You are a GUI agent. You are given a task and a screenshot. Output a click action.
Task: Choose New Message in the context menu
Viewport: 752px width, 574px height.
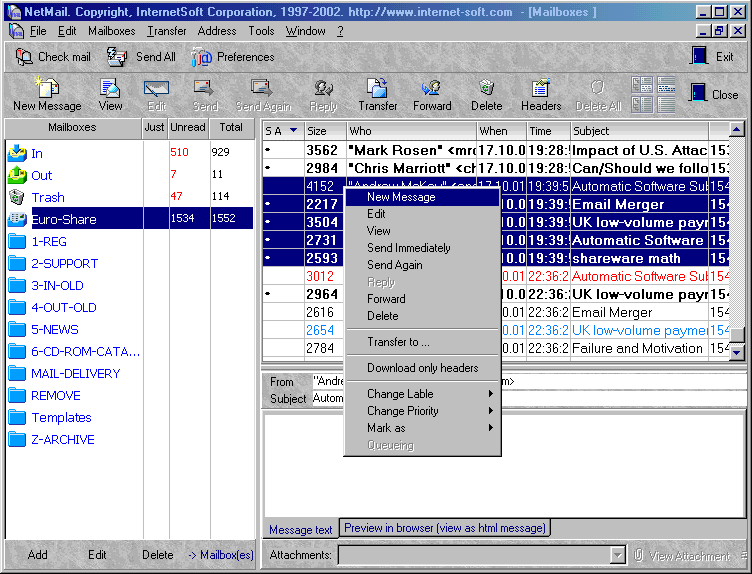click(423, 197)
